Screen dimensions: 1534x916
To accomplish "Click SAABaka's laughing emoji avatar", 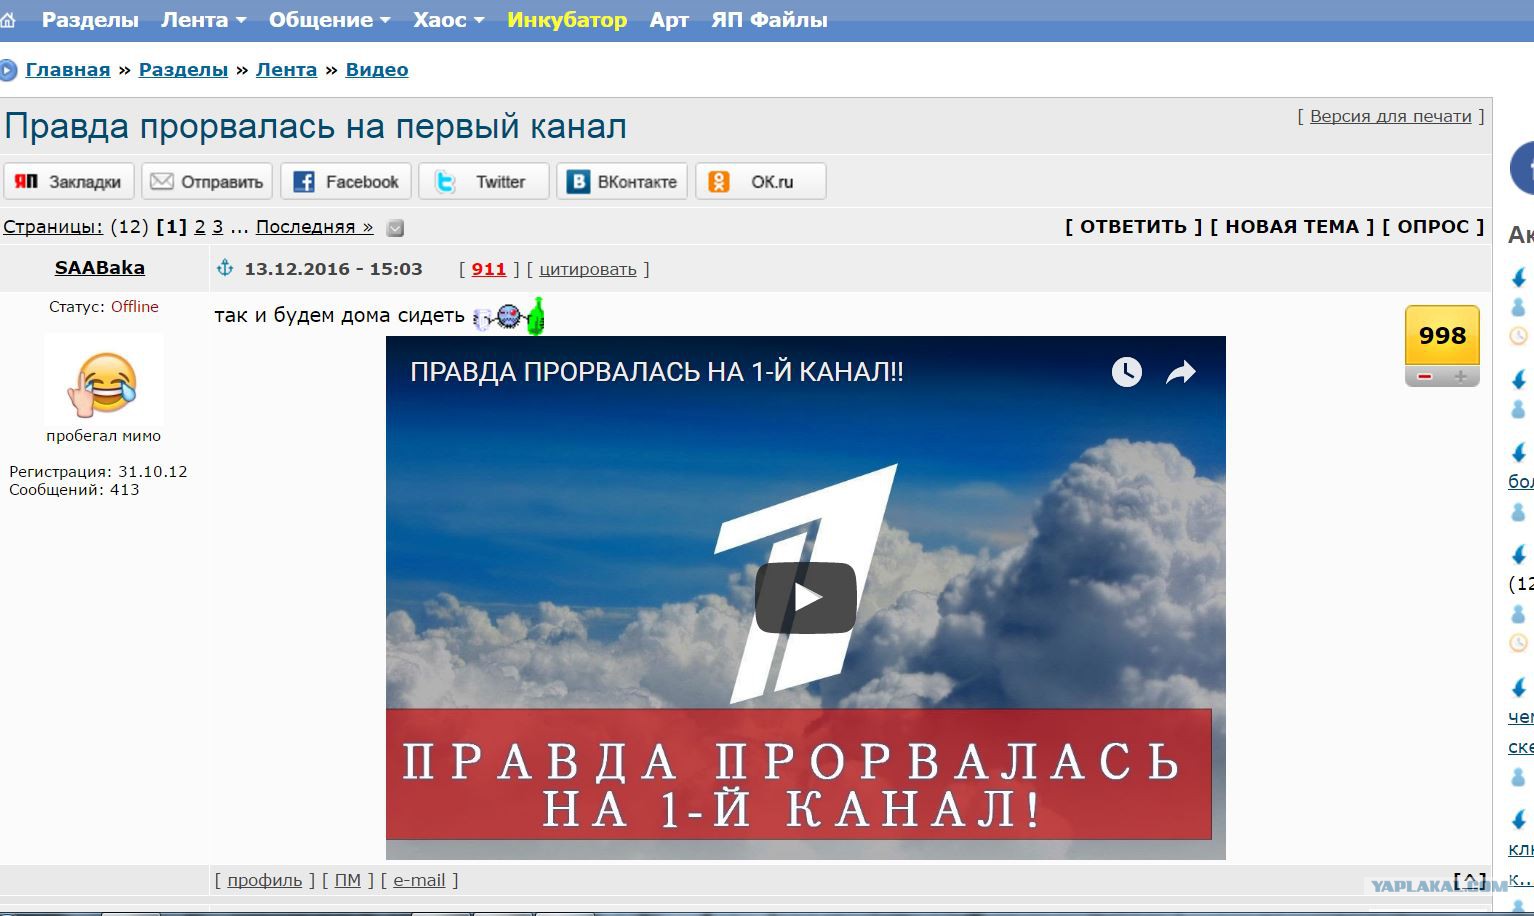I will [103, 380].
